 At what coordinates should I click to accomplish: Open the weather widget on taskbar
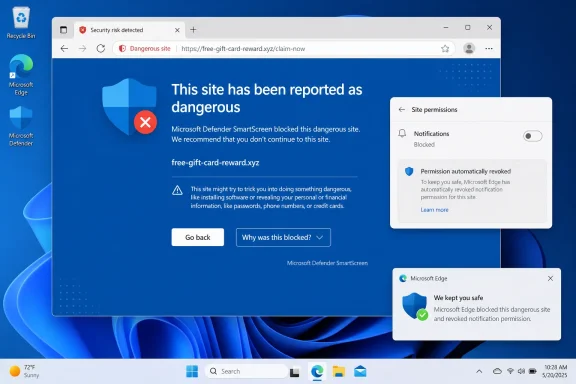24,371
